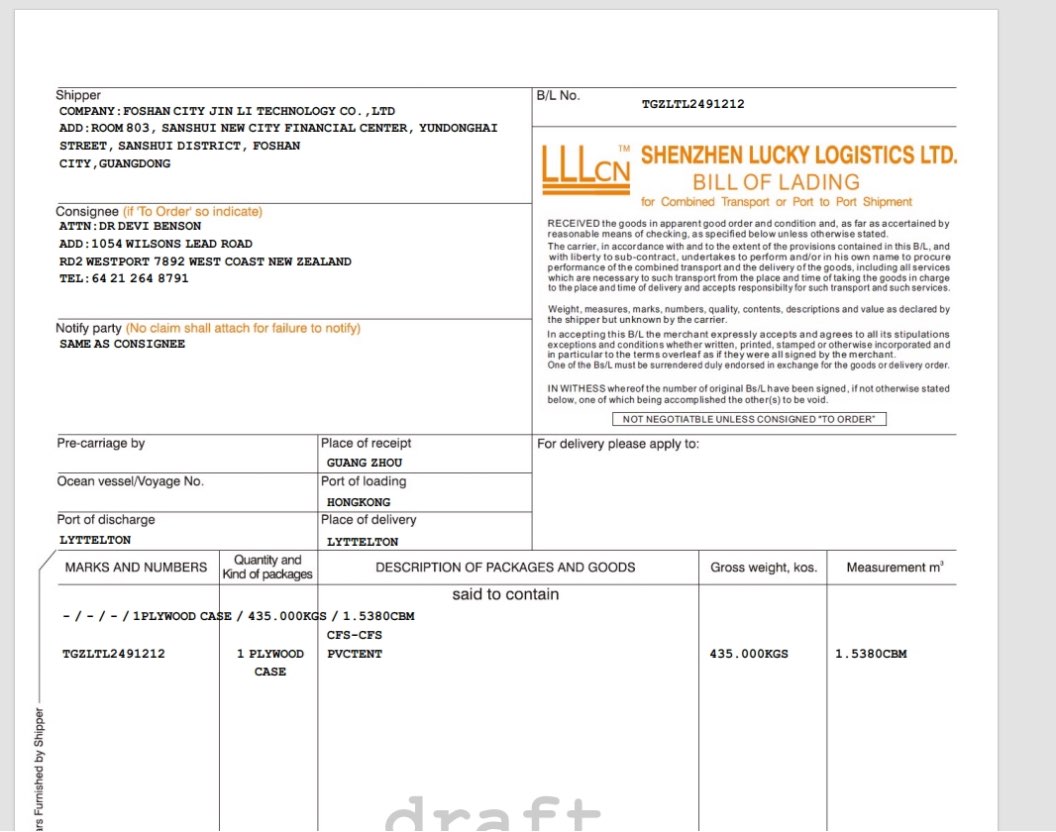The width and height of the screenshot is (1056, 832).
Task: Select the CFS-CFS text
Action: pos(354,635)
